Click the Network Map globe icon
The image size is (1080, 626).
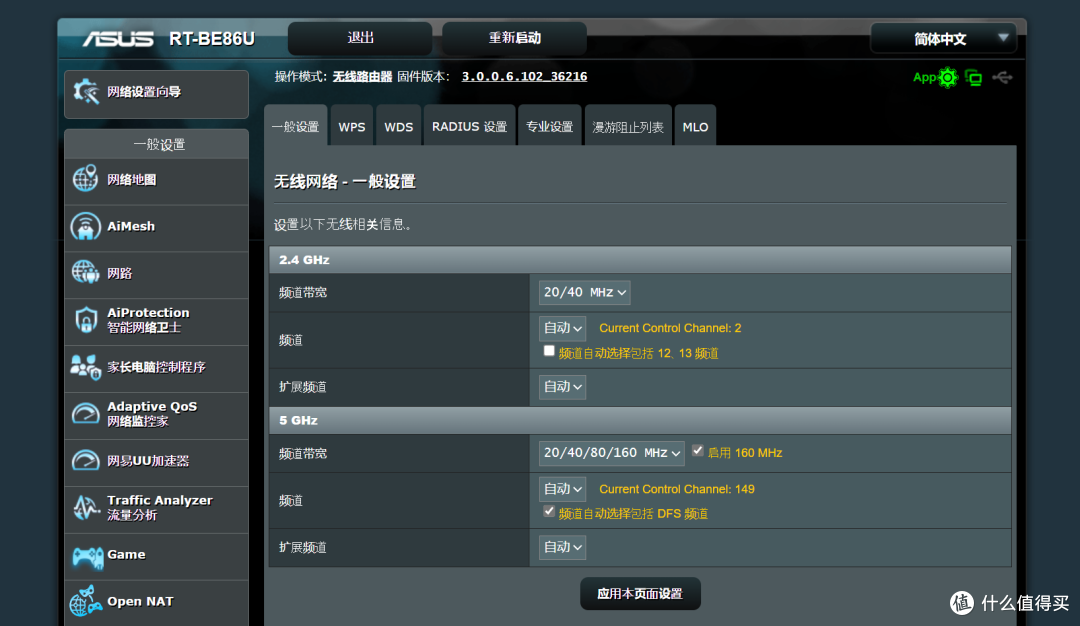[x=85, y=179]
